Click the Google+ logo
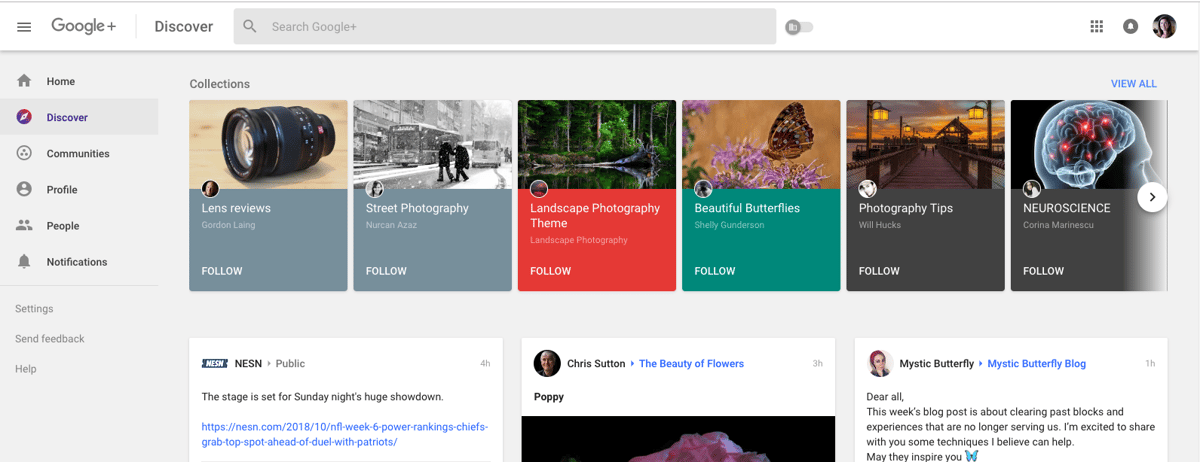Screen dimensions: 1200x462 [84, 26]
